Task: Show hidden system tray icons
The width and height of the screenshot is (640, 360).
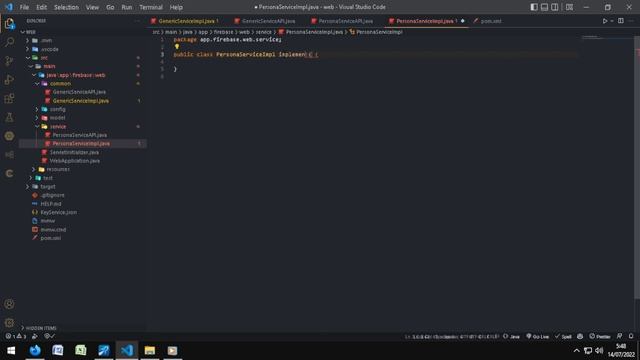Action: 576,351
